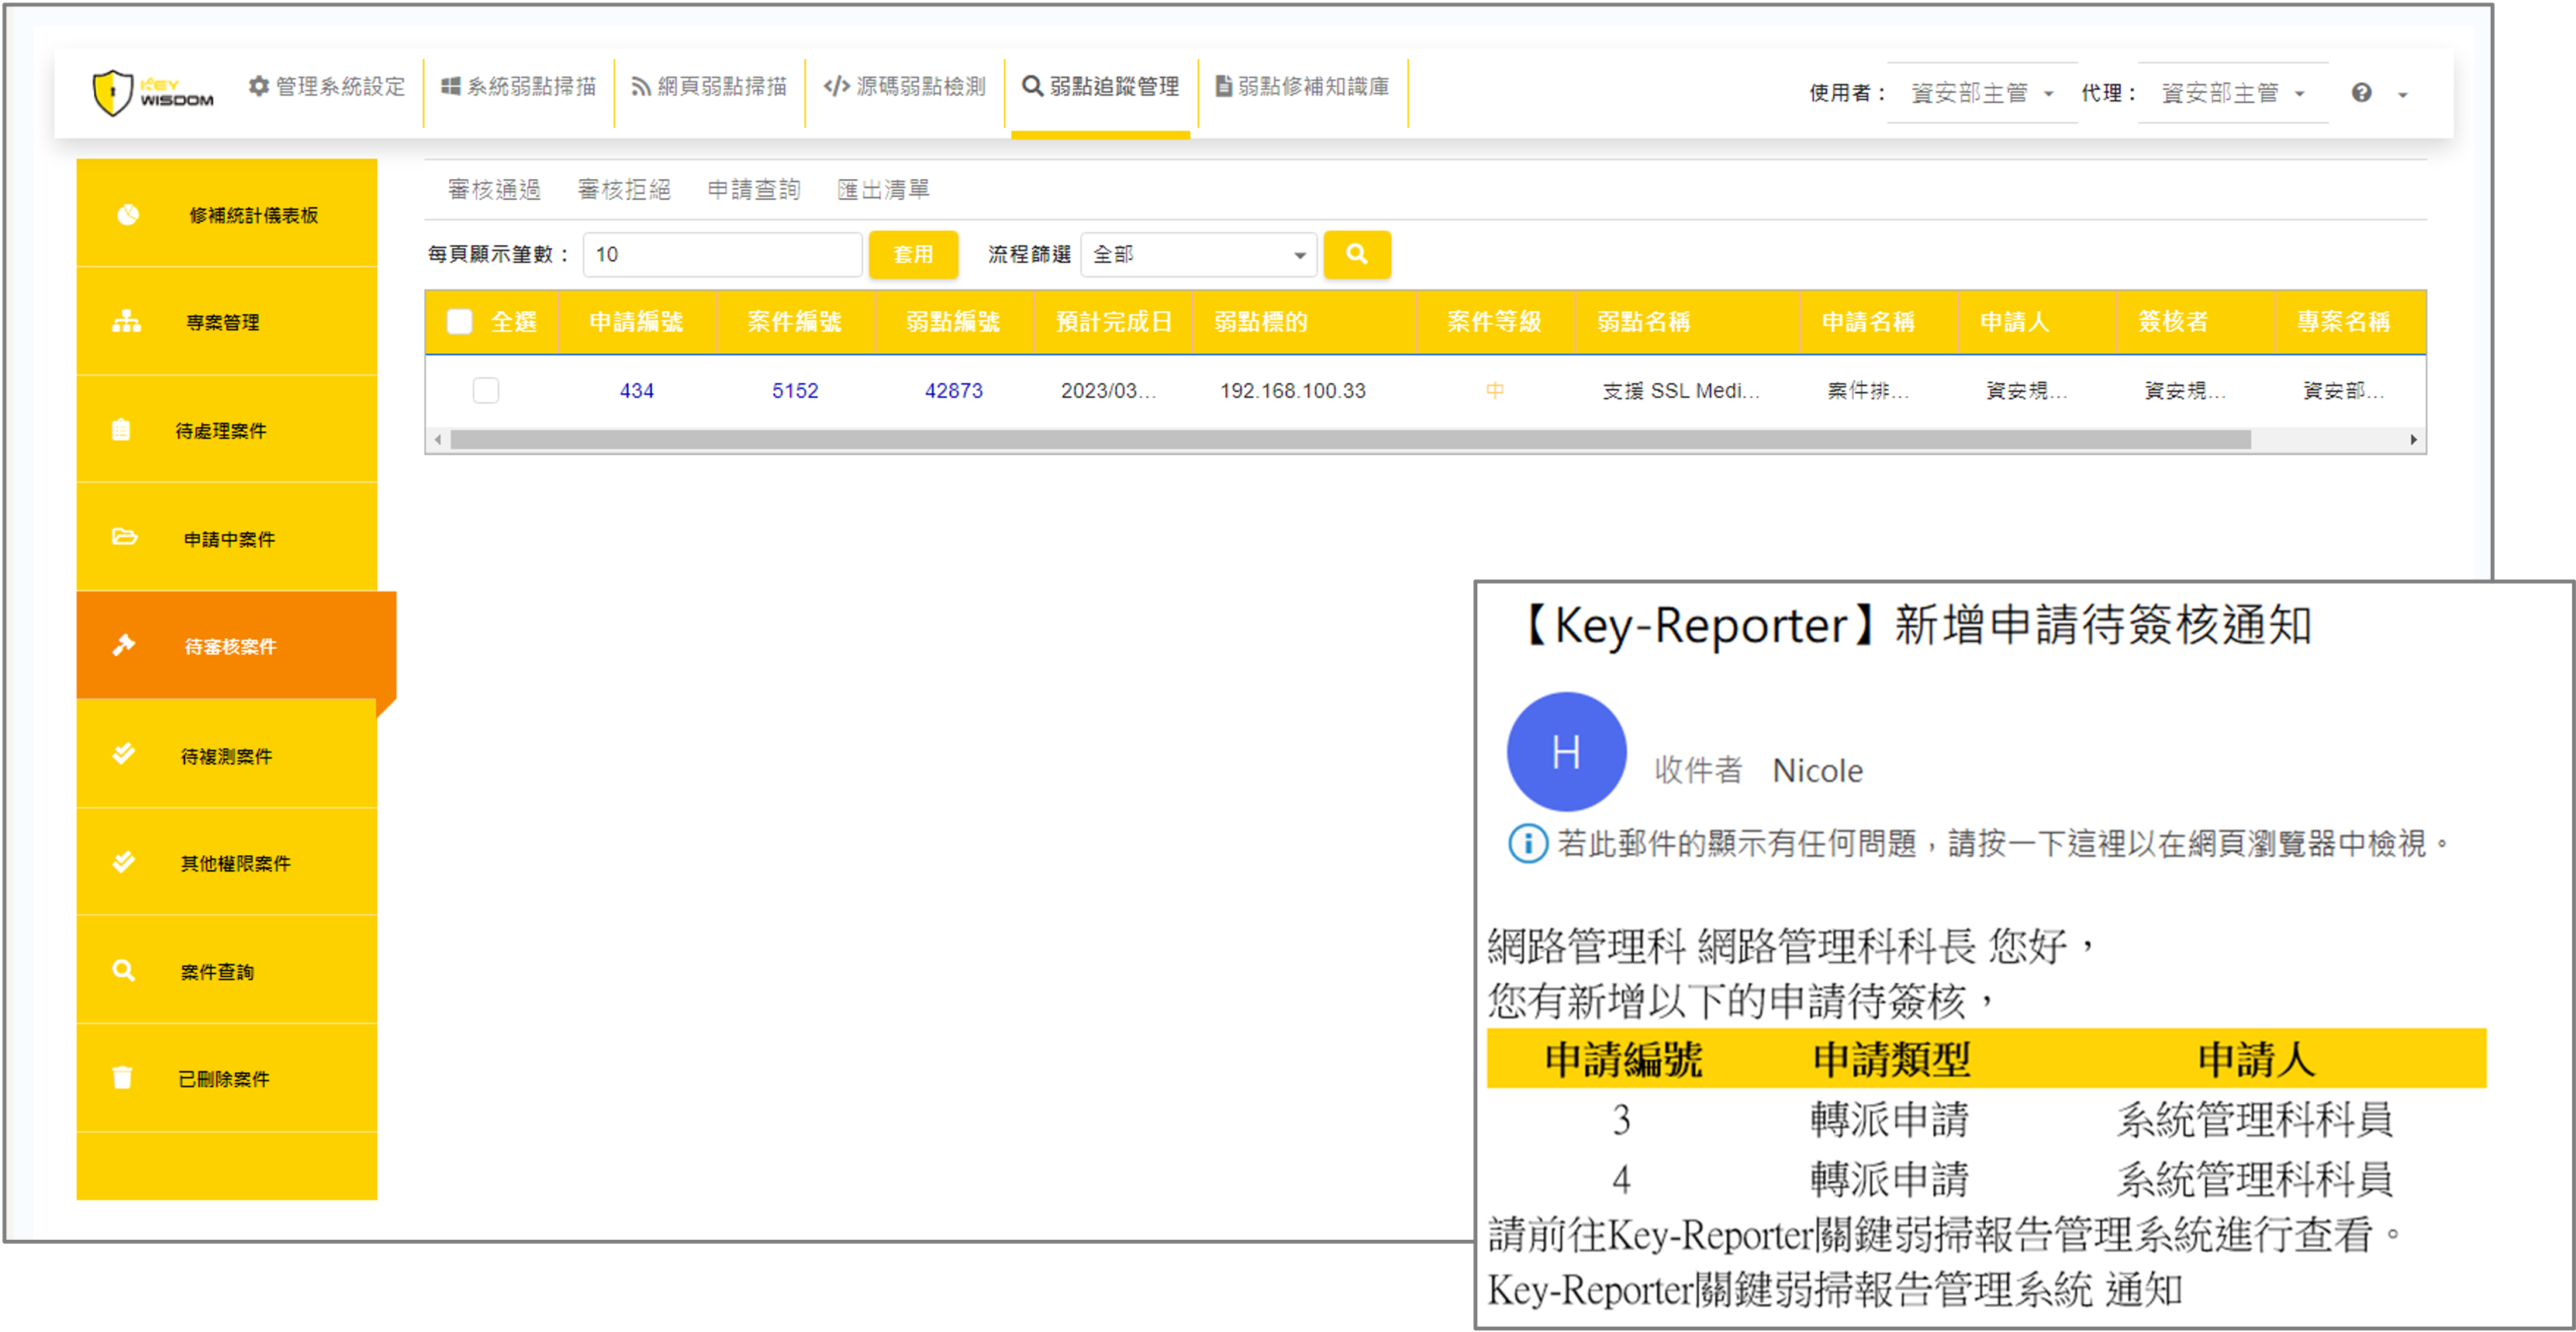The image size is (2576, 1332).
Task: Switch to the 系統弱點掃描 tab
Action: [519, 87]
